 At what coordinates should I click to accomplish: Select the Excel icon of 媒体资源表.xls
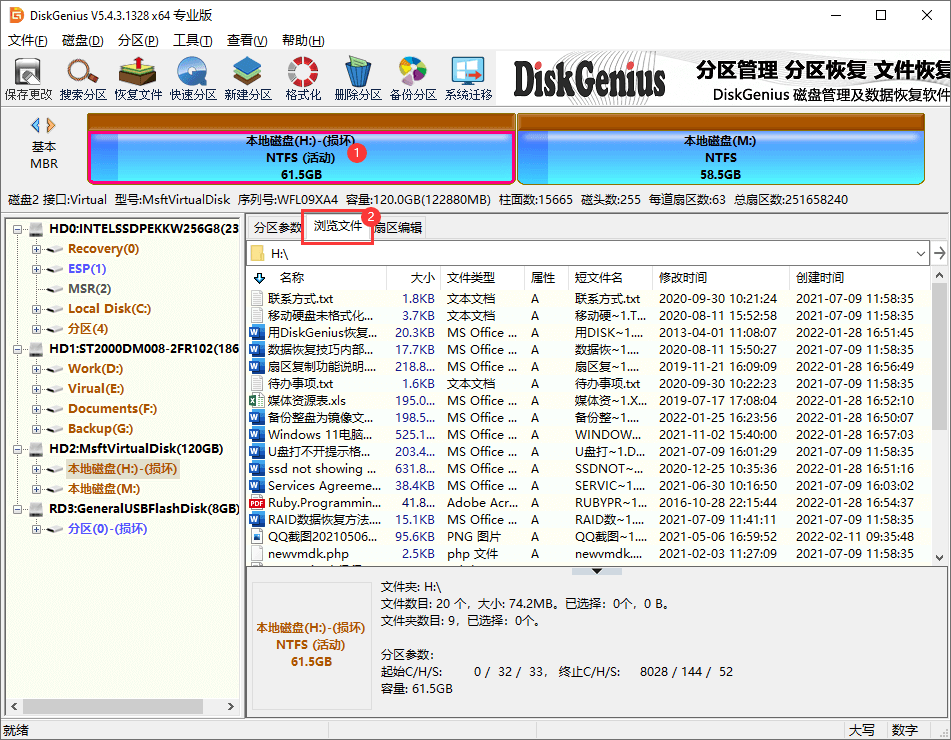[257, 400]
